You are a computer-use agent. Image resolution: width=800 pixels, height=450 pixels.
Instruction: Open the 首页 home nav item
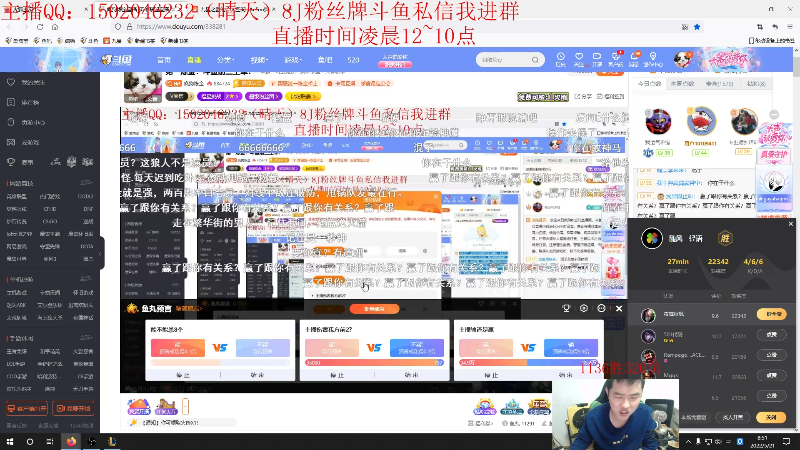coord(164,60)
